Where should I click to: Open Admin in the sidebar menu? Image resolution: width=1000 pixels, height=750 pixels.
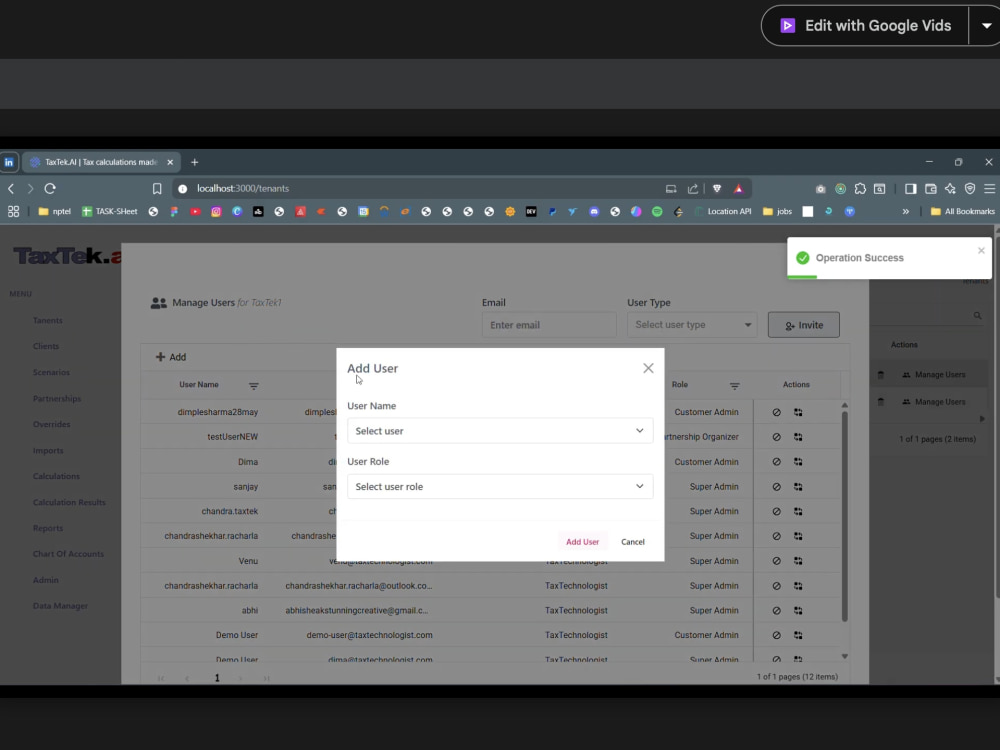point(45,580)
